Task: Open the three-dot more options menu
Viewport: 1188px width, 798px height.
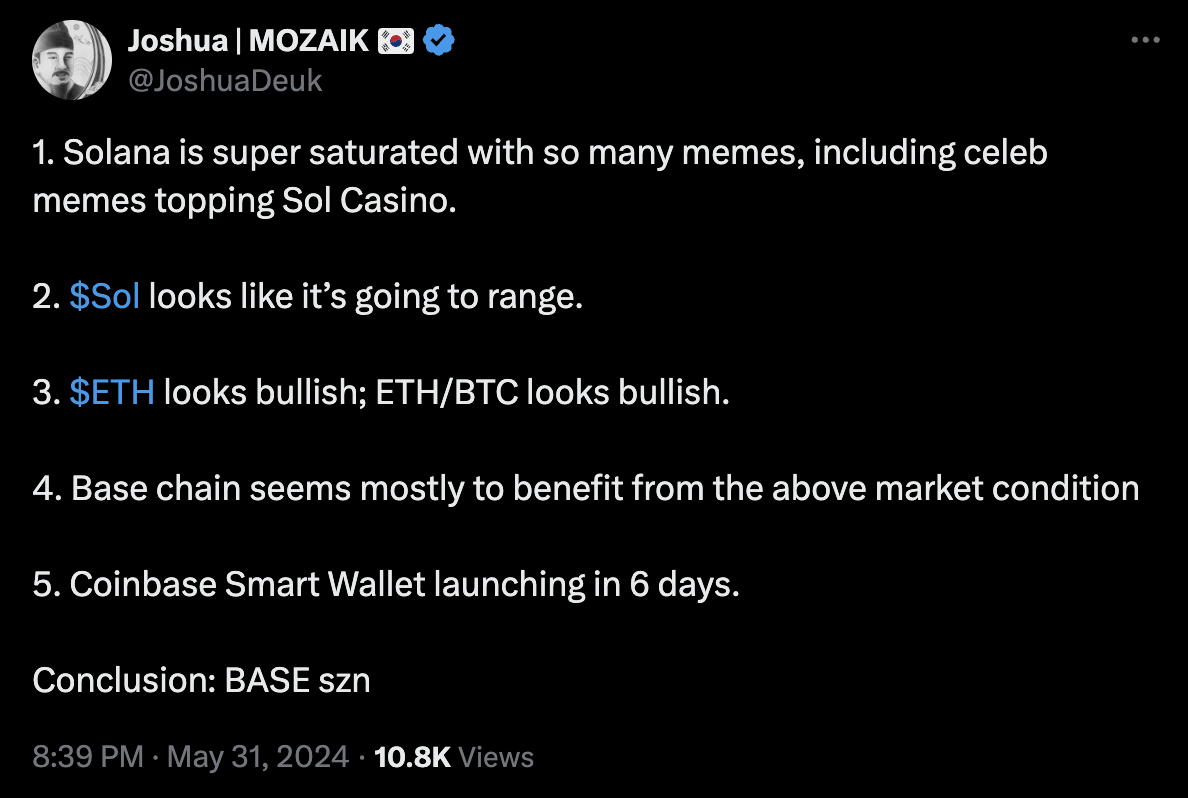Action: (1144, 41)
